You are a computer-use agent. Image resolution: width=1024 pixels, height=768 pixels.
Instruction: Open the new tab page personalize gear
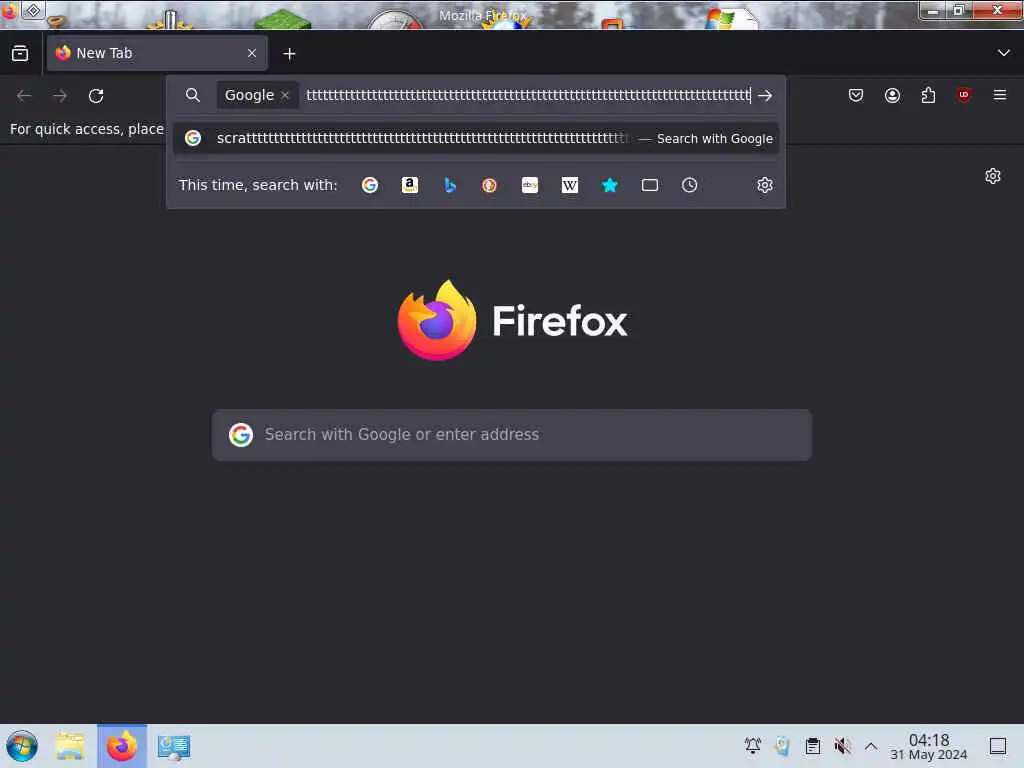coord(993,176)
